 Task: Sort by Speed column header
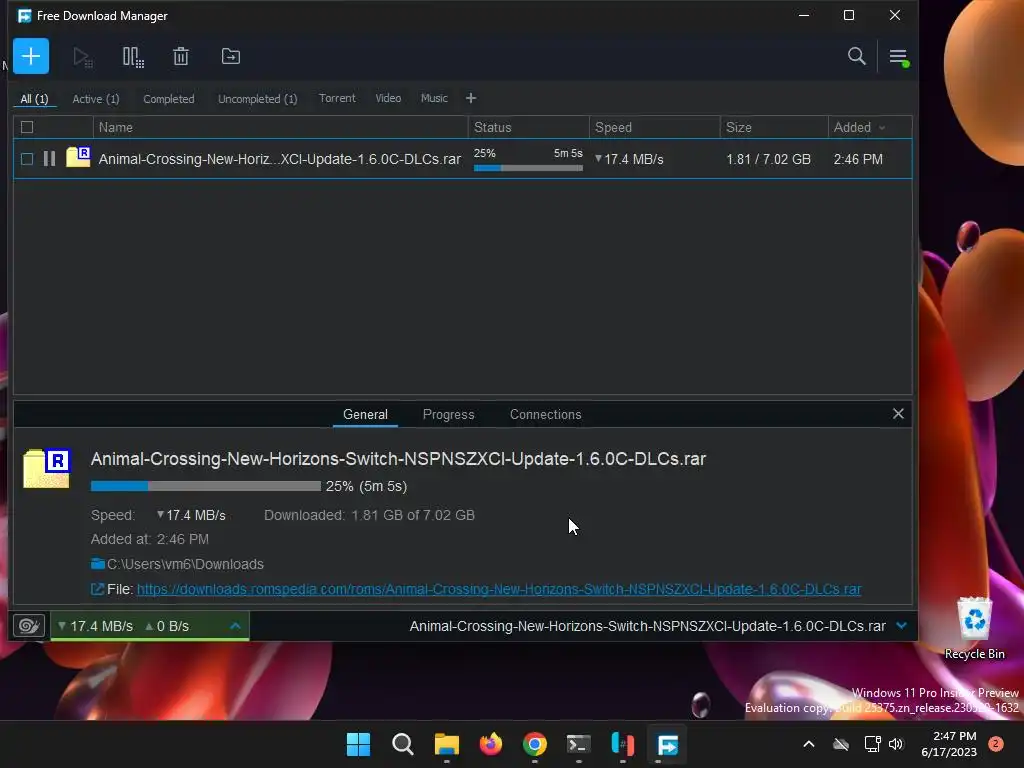click(654, 127)
